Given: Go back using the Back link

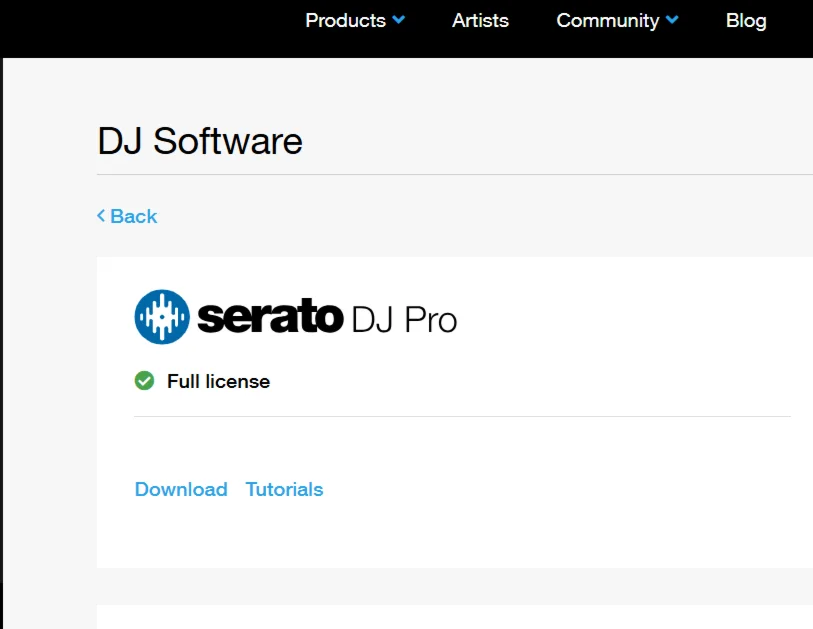Looking at the screenshot, I should coord(134,216).
